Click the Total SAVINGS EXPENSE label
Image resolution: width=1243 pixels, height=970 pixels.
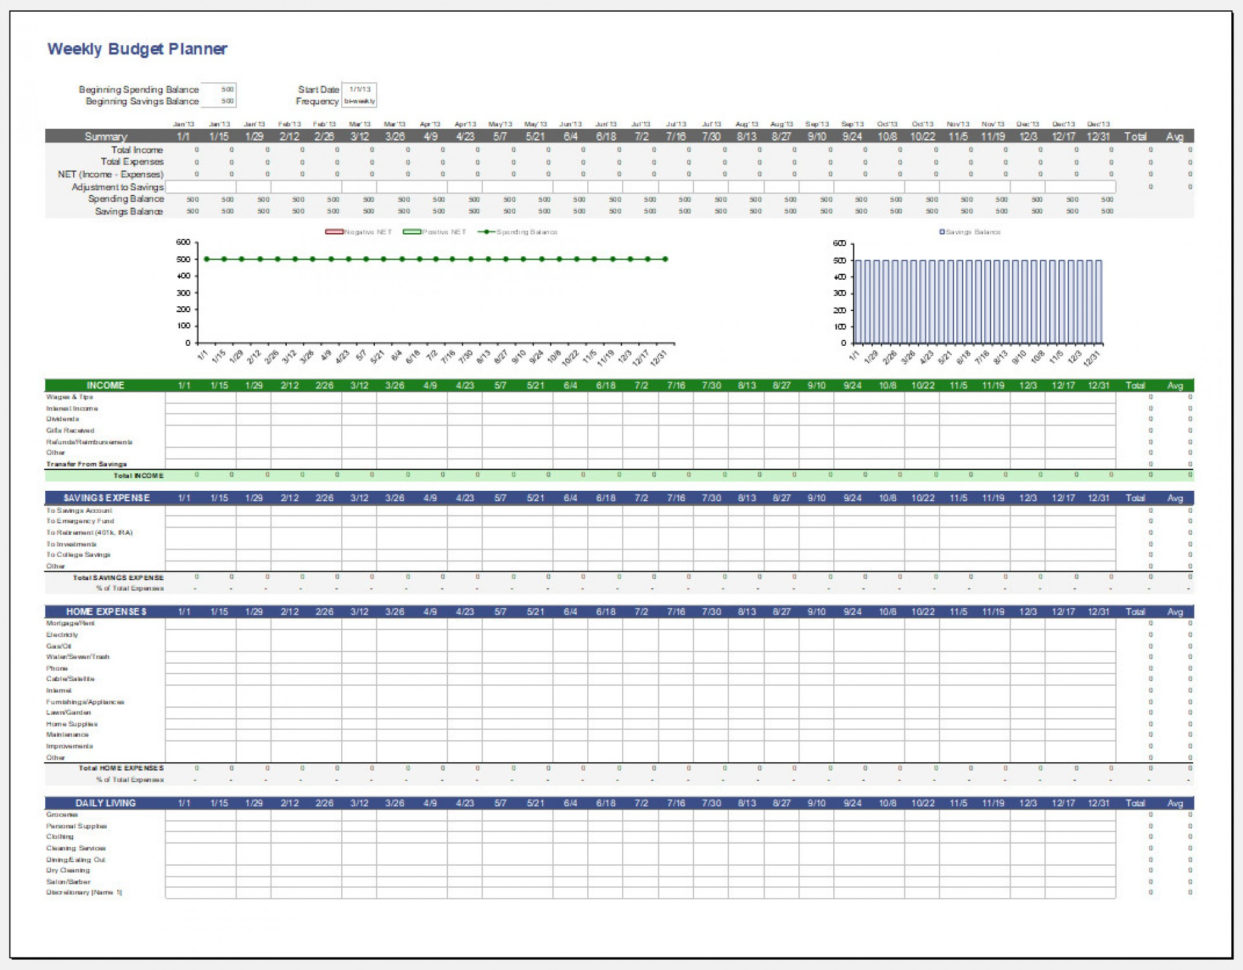[118, 577]
